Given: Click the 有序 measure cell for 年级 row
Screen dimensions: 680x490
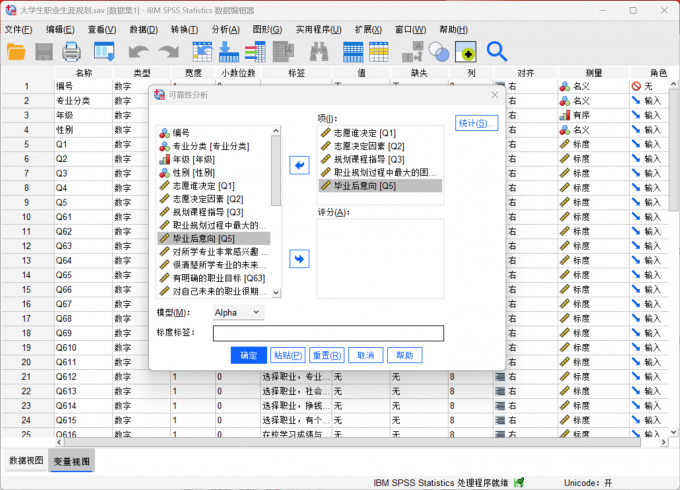Looking at the screenshot, I should [593, 115].
